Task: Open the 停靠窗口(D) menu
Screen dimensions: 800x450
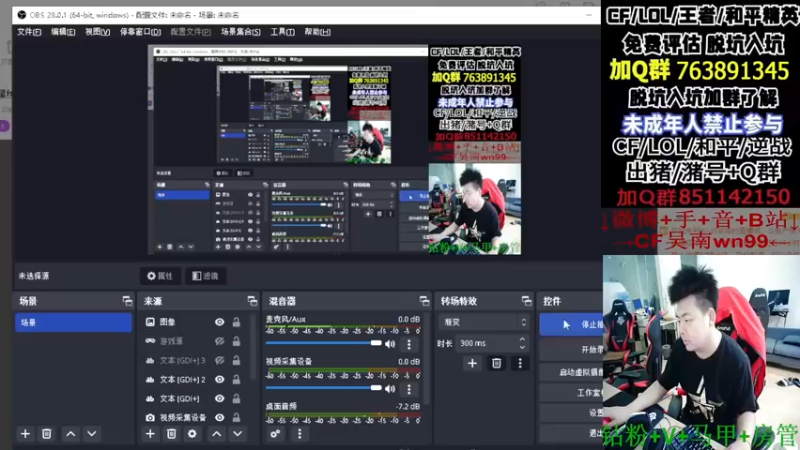Action: pyautogui.click(x=140, y=32)
